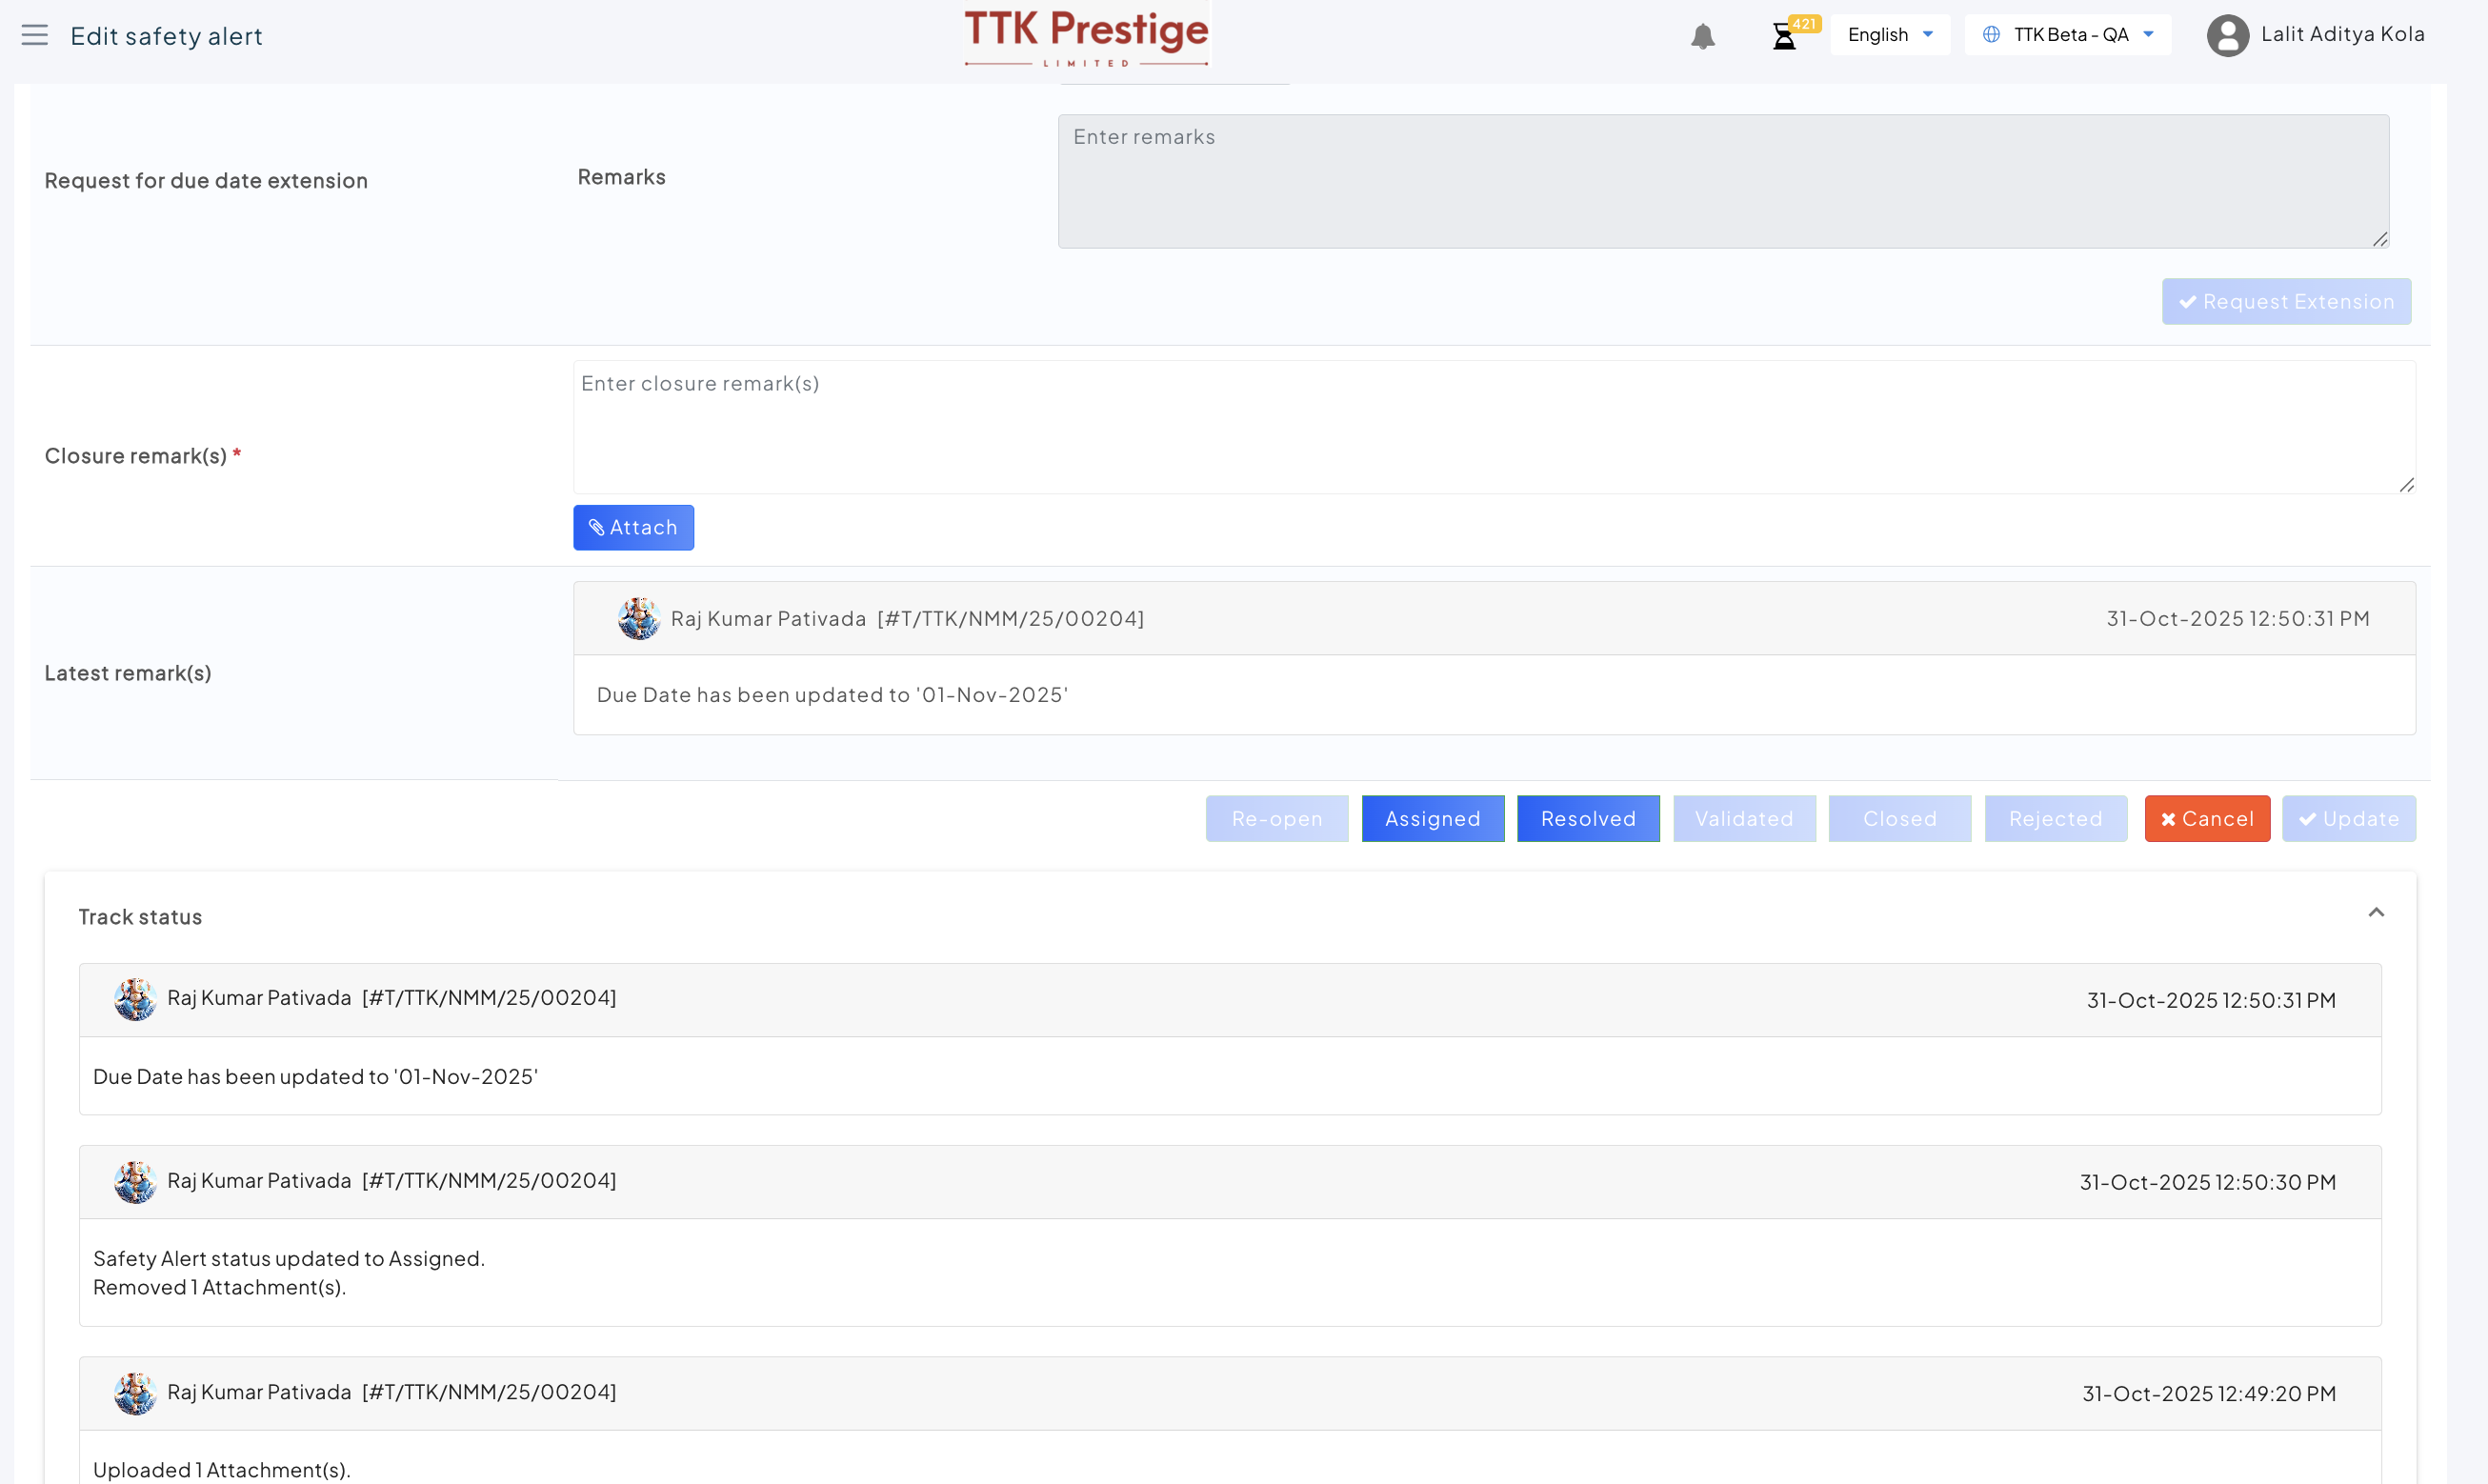The width and height of the screenshot is (2488, 1484).
Task: Click the user profile avatar icon
Action: coord(2227,36)
